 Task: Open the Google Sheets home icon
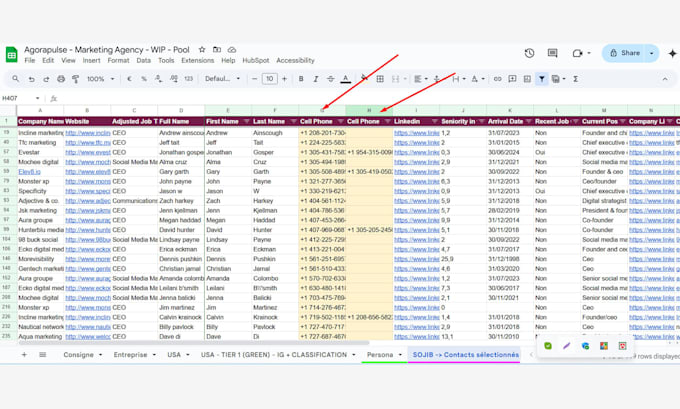coord(12,55)
